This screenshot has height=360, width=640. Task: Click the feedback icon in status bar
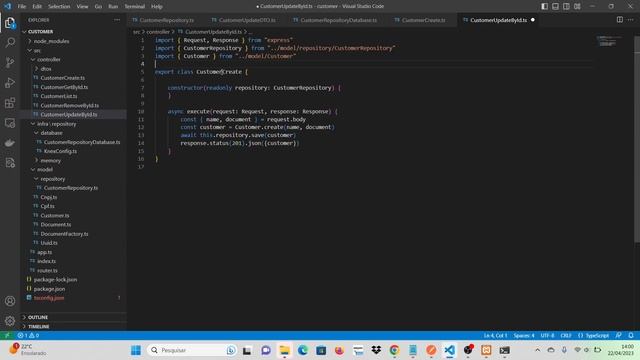(619, 336)
